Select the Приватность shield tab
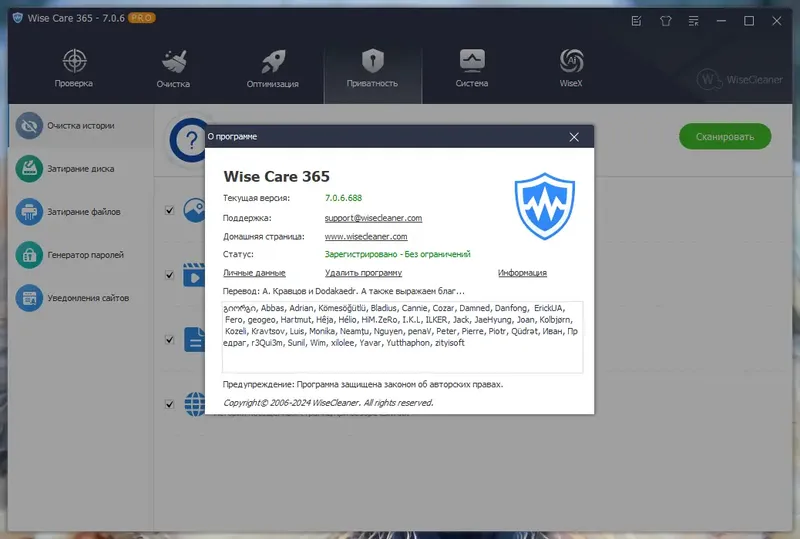 (372, 69)
